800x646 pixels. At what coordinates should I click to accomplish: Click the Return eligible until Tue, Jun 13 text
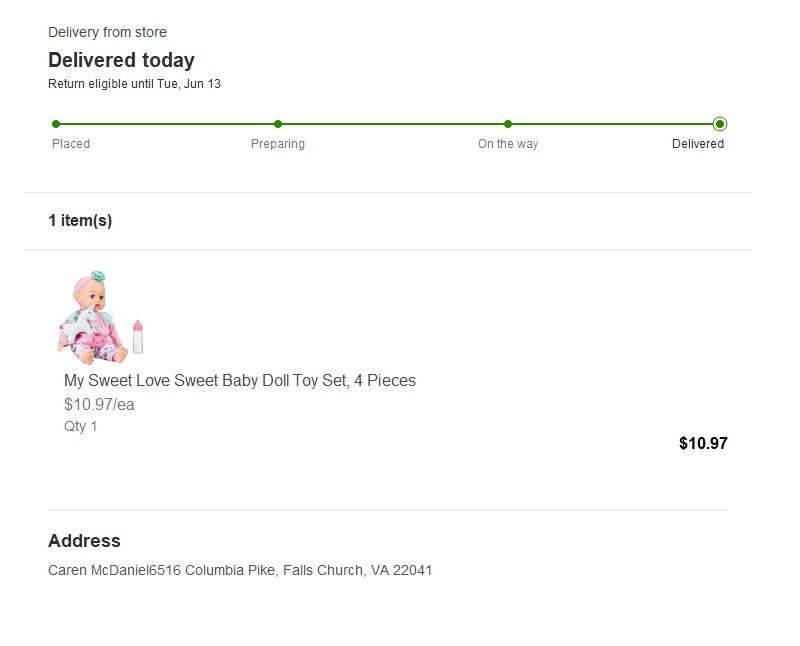tap(134, 84)
